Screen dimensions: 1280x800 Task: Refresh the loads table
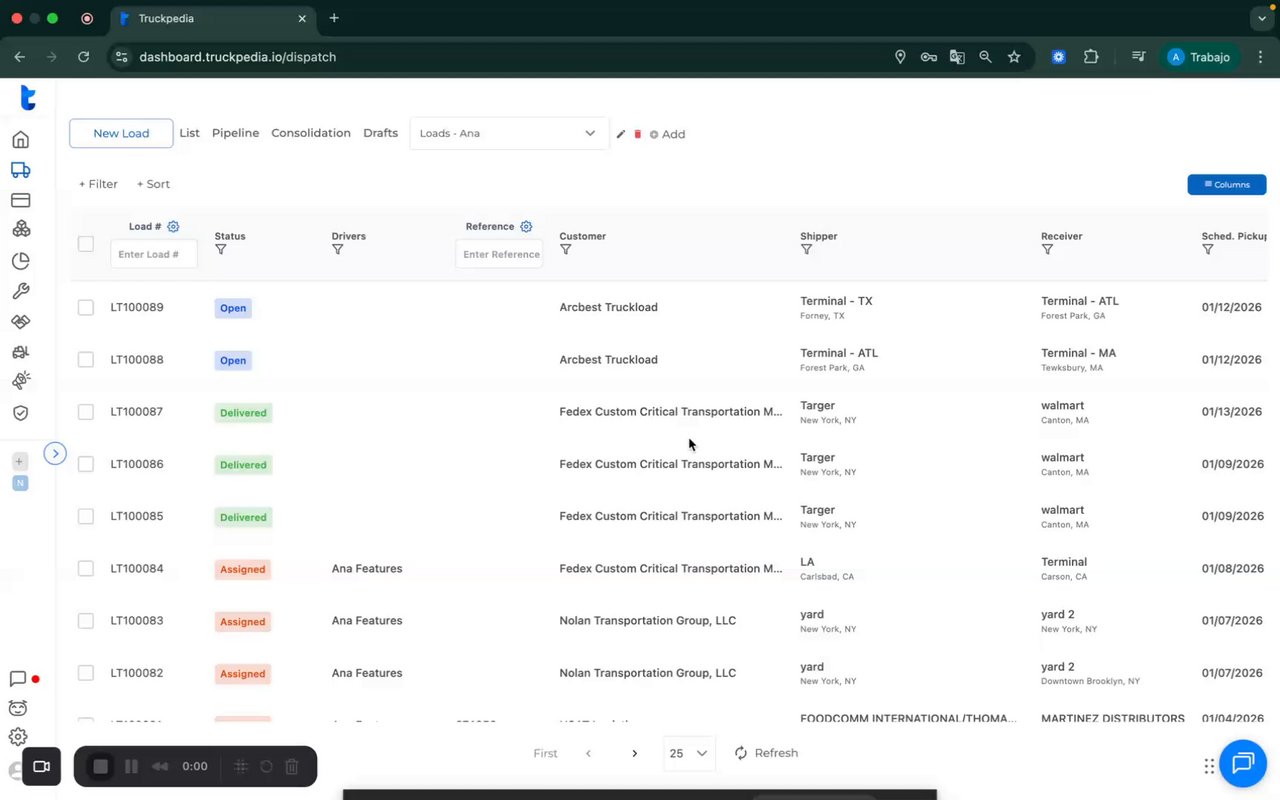tap(766, 753)
